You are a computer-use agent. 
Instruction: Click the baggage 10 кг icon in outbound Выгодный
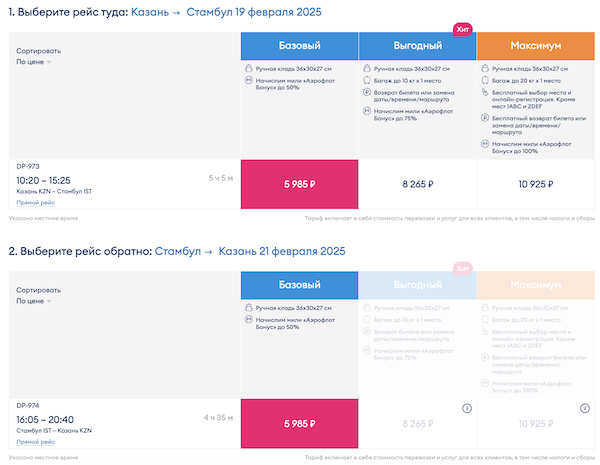[365, 80]
